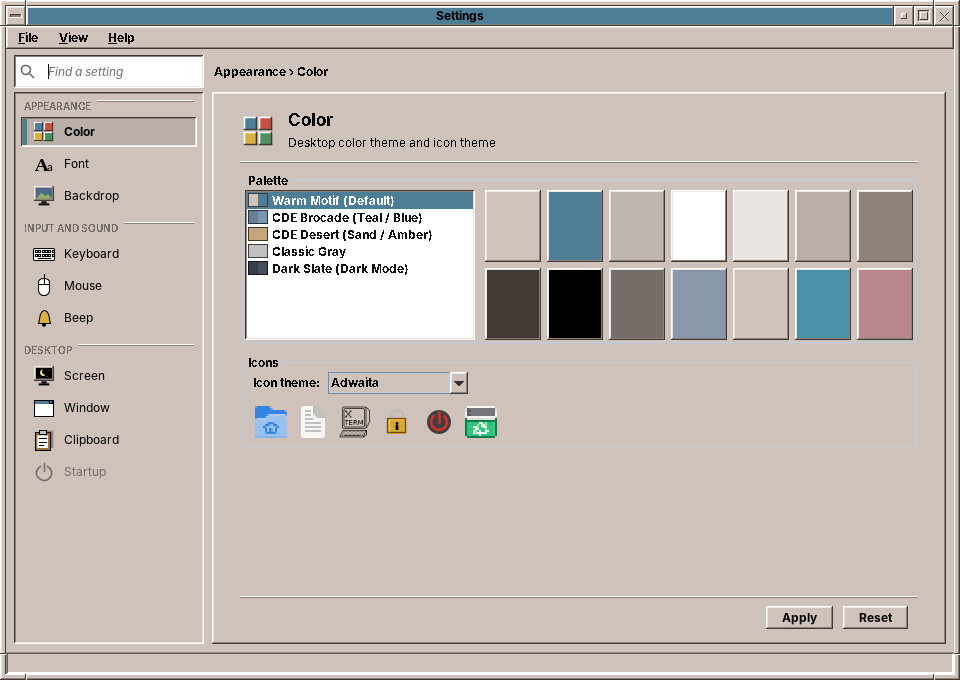
Task: Click the green recycle bin preview icon
Action: pos(481,422)
